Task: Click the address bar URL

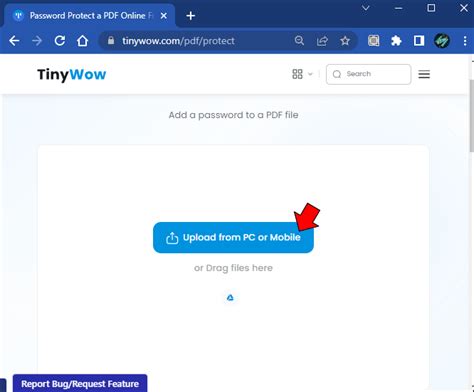Action: [178, 41]
